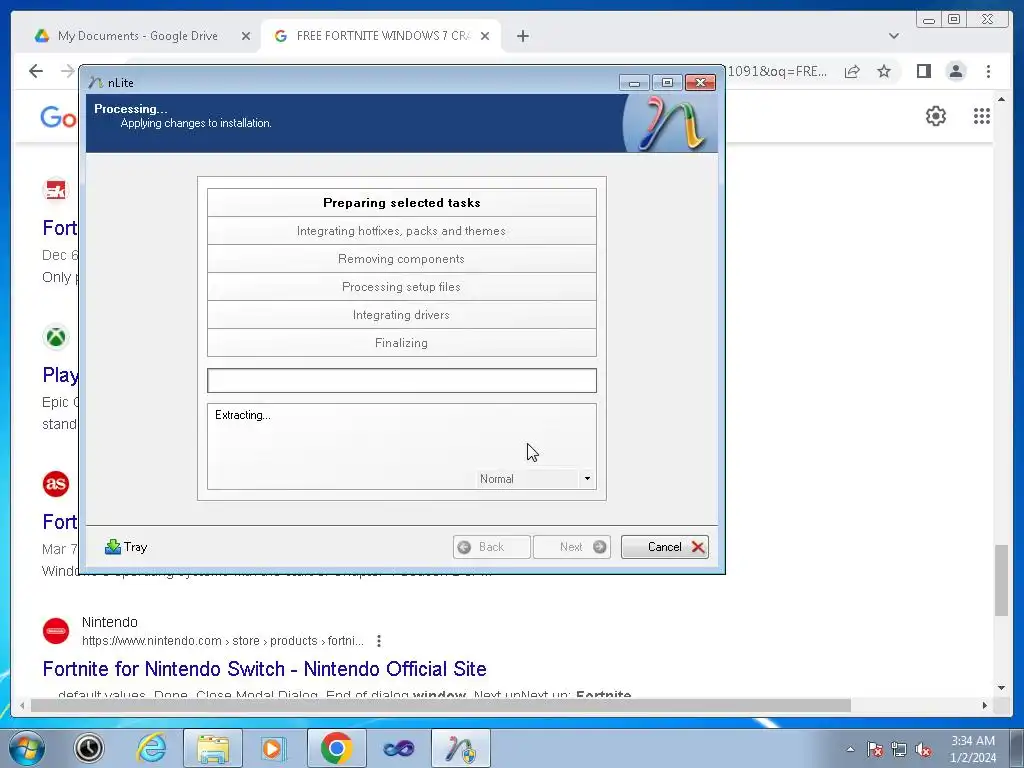Click the Nintendo URL breadcrumb

223,641
